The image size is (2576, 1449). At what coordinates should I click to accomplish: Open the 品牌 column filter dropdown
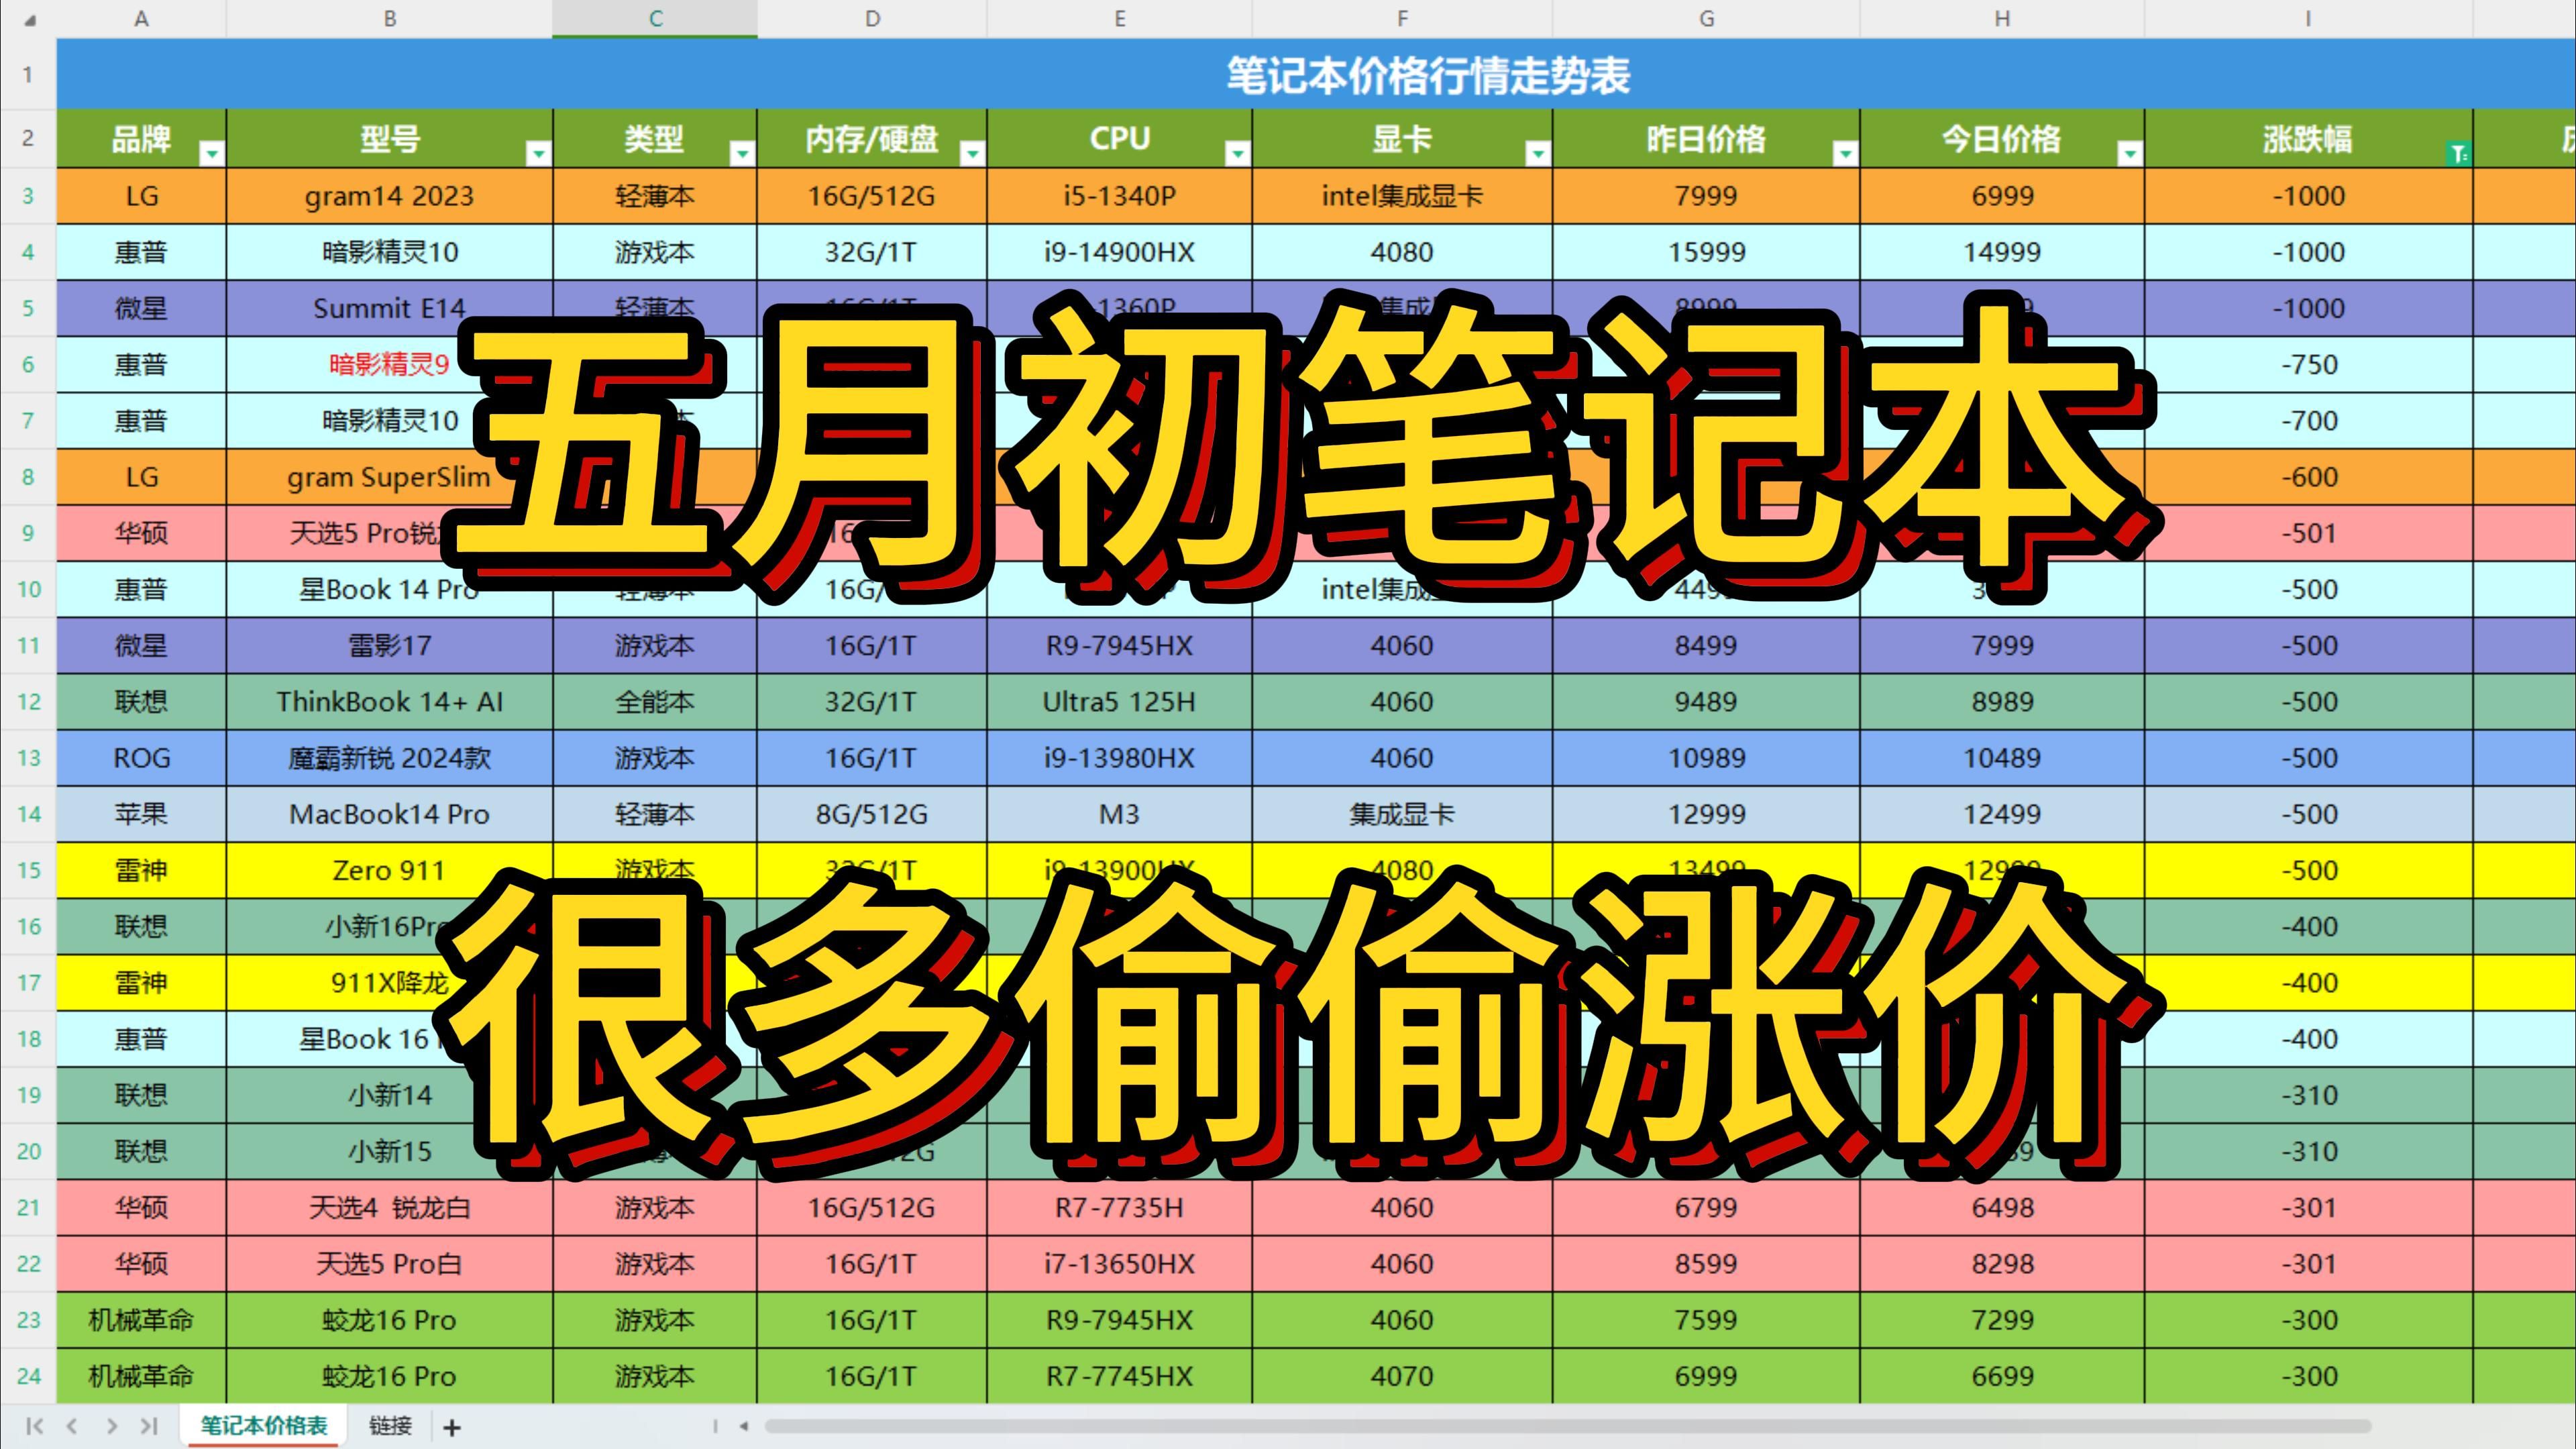(x=212, y=153)
